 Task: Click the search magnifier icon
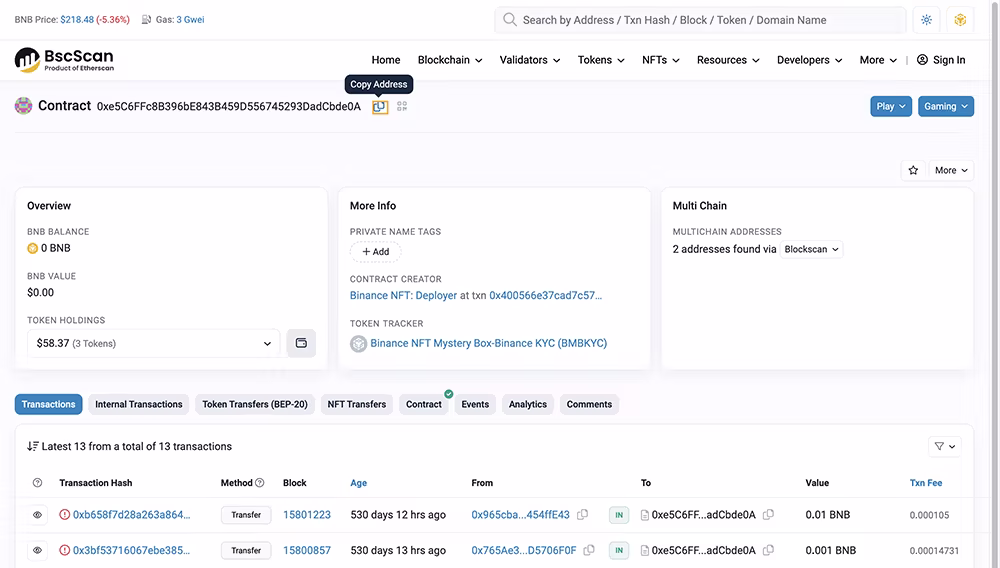pos(510,20)
